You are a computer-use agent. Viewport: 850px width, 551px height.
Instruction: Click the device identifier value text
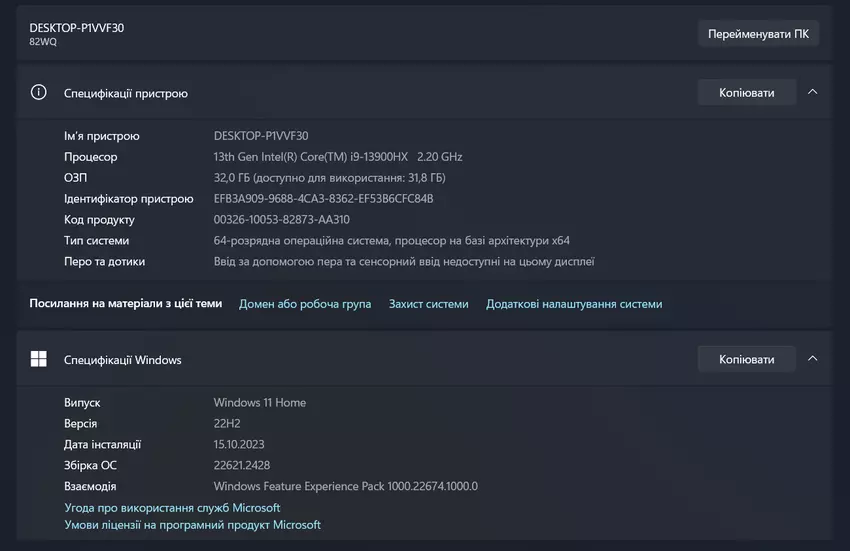(323, 199)
